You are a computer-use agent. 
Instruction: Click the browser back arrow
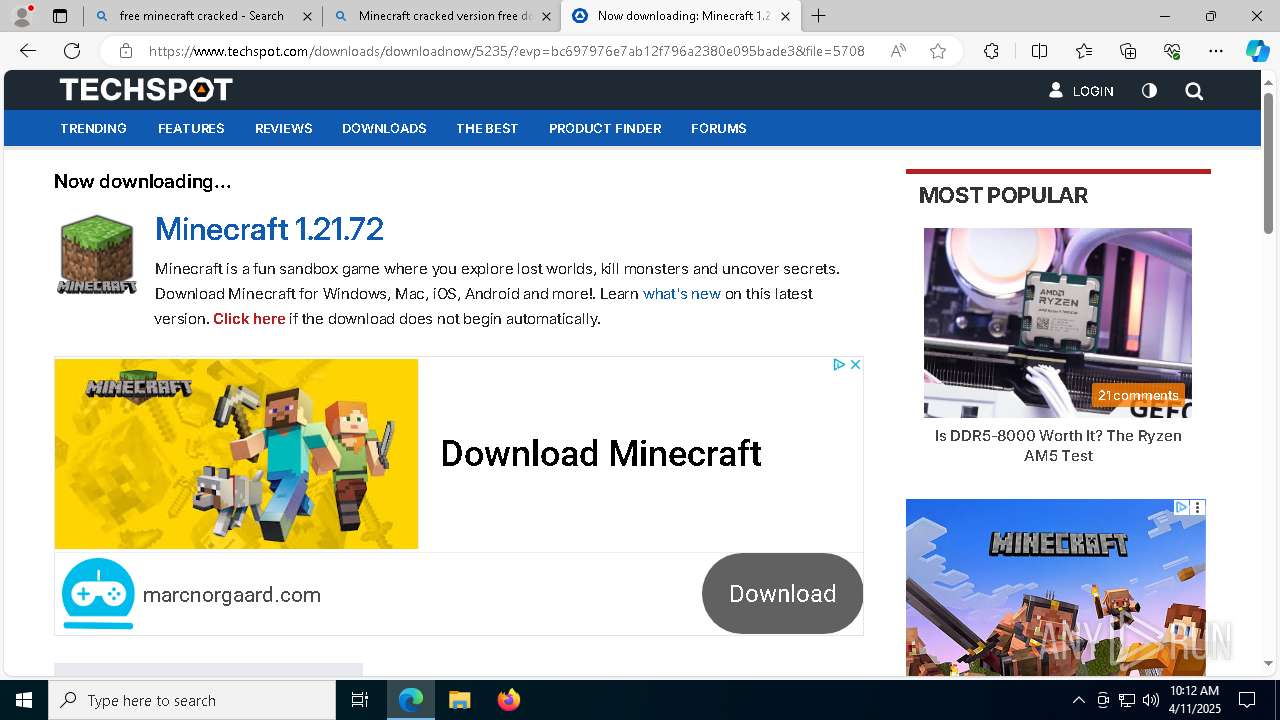(28, 51)
